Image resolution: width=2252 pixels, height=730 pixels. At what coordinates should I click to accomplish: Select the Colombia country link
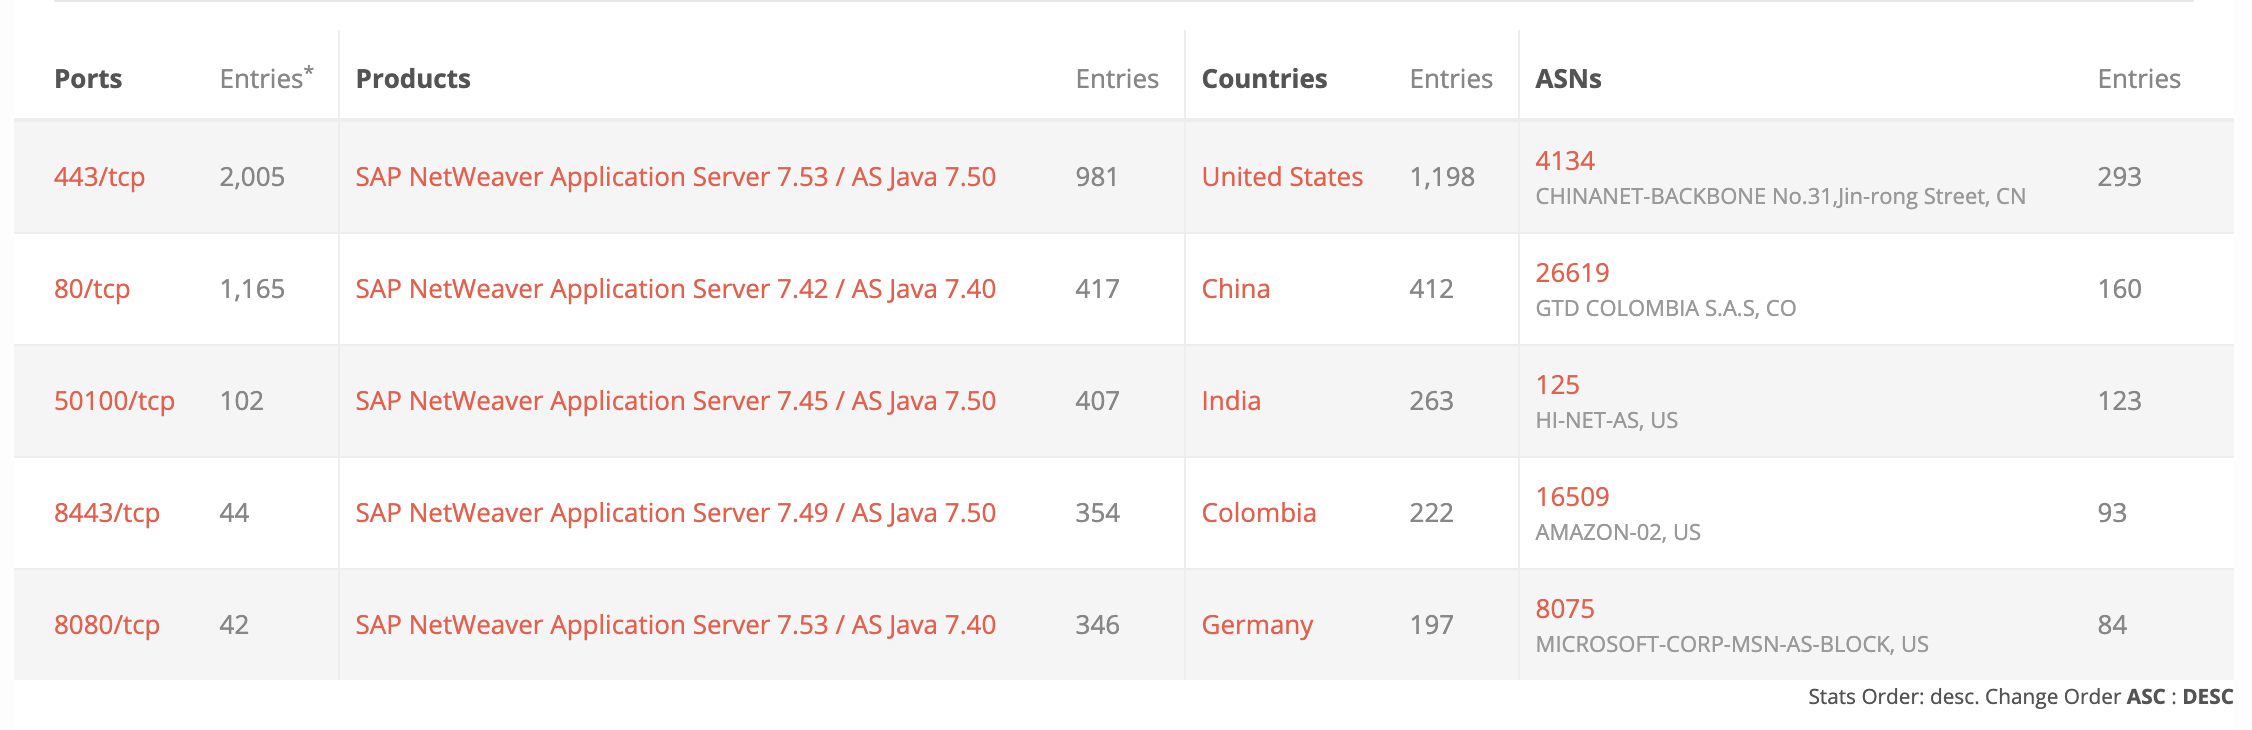[x=1259, y=513]
